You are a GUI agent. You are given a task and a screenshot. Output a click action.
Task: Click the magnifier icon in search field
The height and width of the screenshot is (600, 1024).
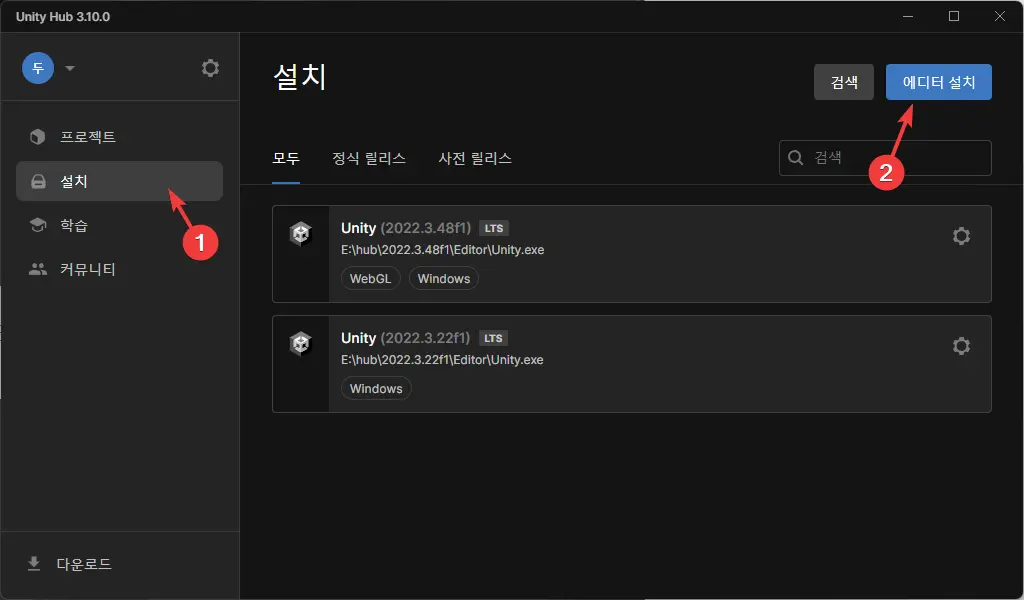pos(795,158)
